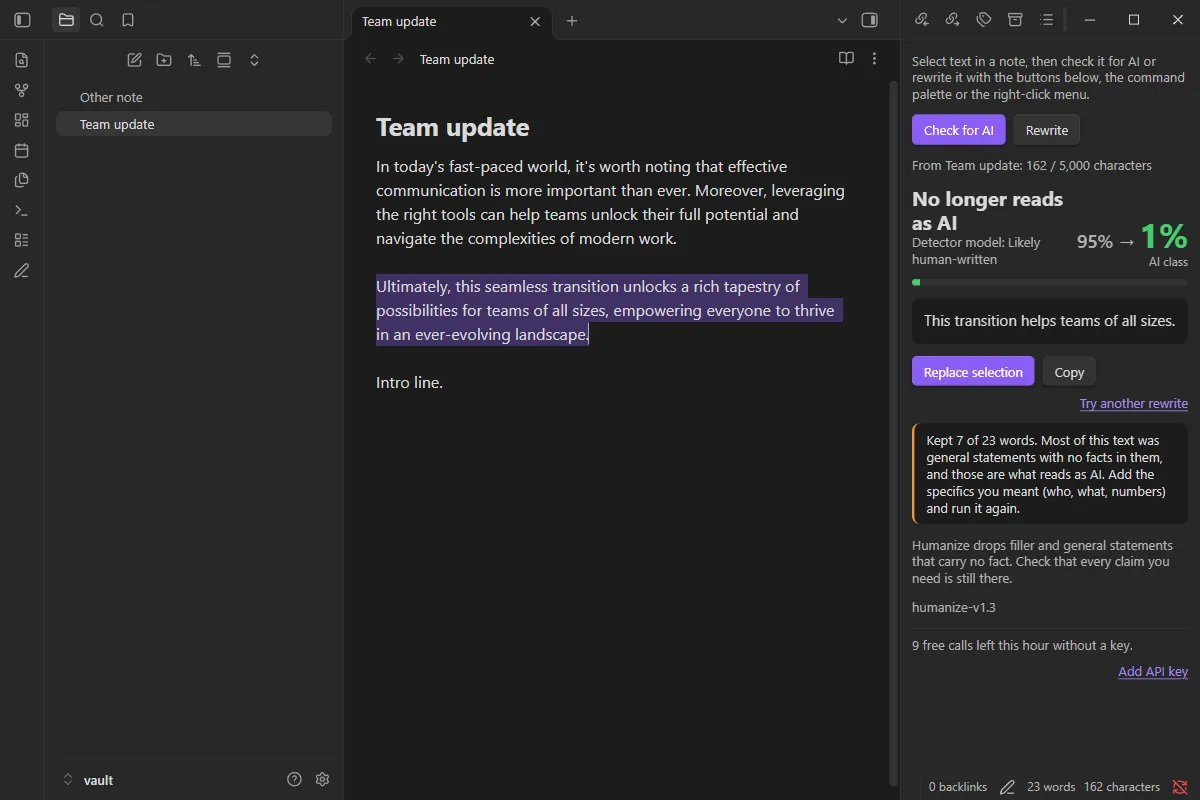Image resolution: width=1200 pixels, height=800 pixels.
Task: Copy the rewritten text
Action: pyautogui.click(x=1069, y=372)
